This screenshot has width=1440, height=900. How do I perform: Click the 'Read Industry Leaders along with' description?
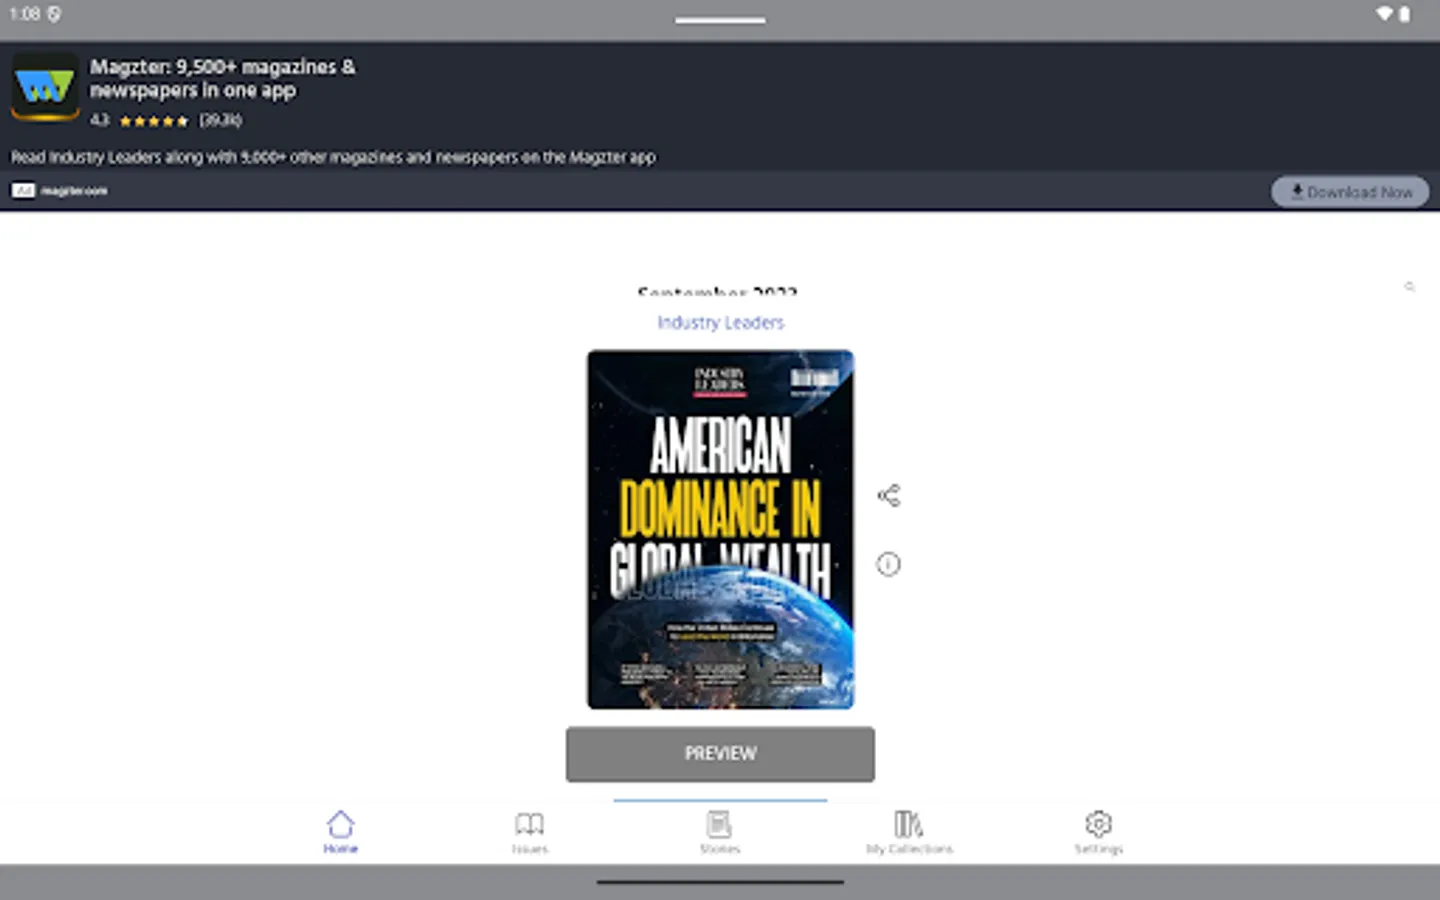[x=333, y=157]
